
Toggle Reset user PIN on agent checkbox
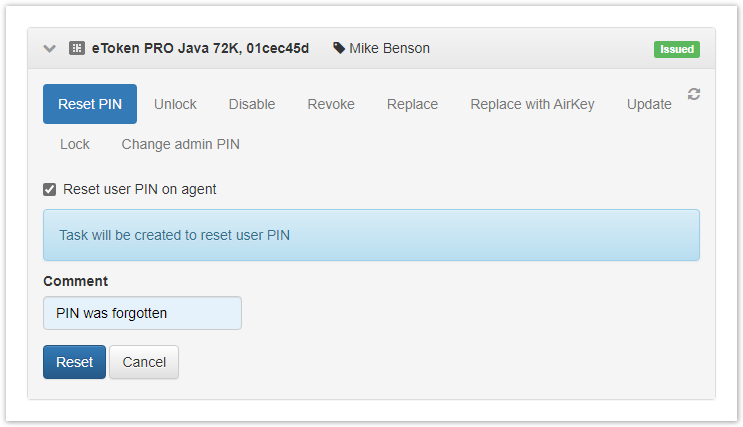tap(50, 189)
